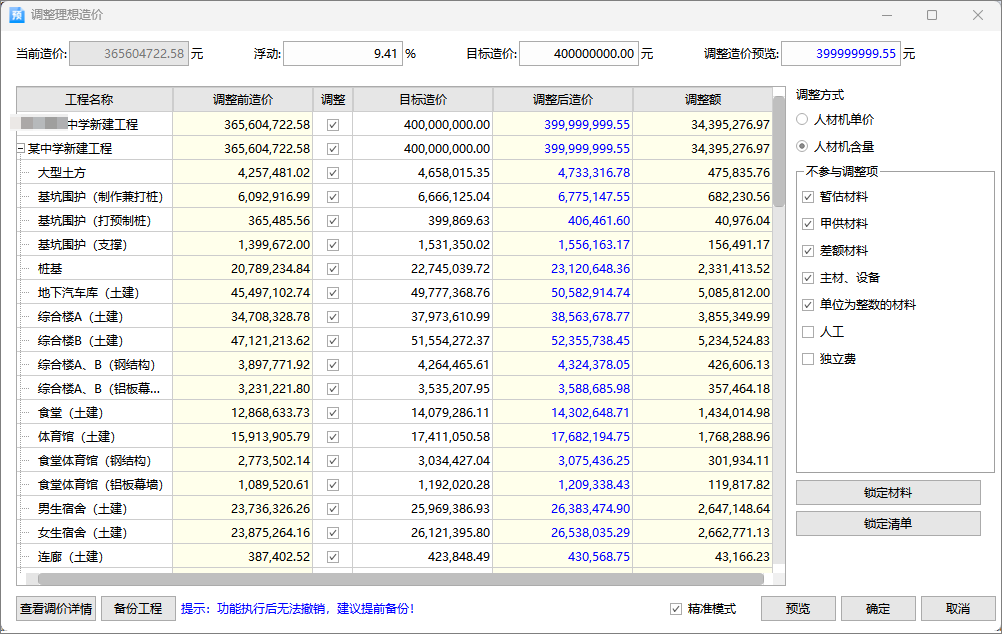Edit the 目标造价 input field
Viewport: 1002px width, 634px height.
[579, 54]
